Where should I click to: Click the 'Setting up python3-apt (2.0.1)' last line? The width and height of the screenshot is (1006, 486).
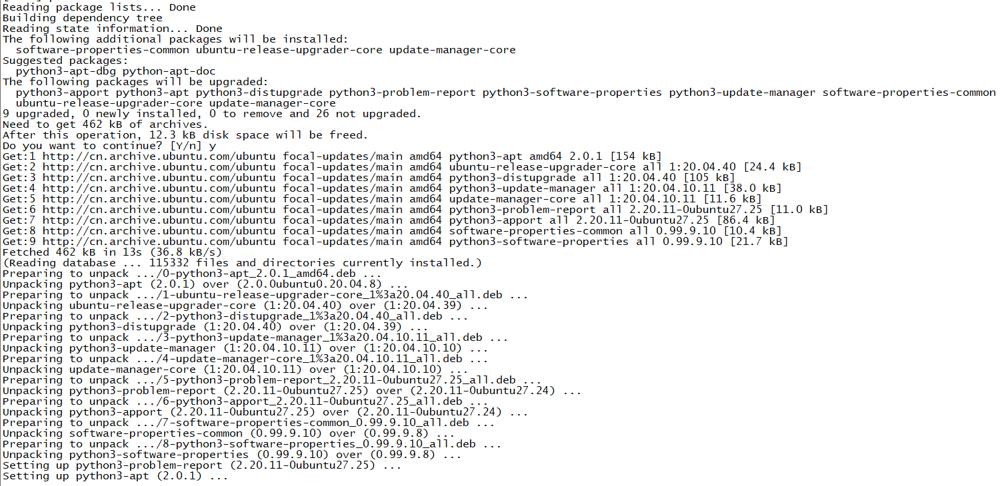(x=115, y=476)
